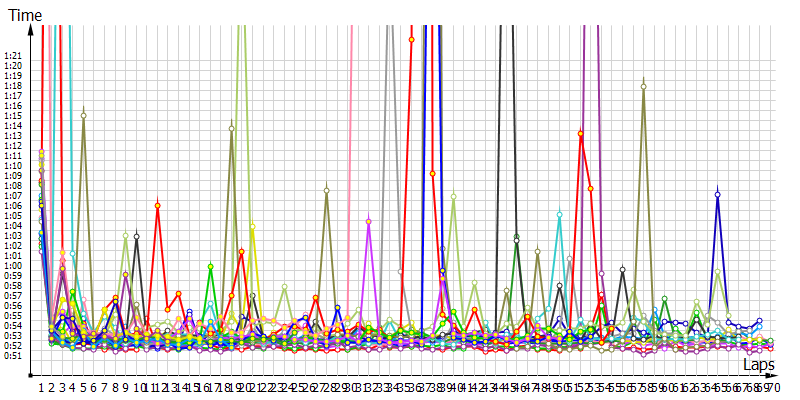Screen dimensions: 800x400
Task: Click the purple peak marker near lap 31
Action: point(369,221)
